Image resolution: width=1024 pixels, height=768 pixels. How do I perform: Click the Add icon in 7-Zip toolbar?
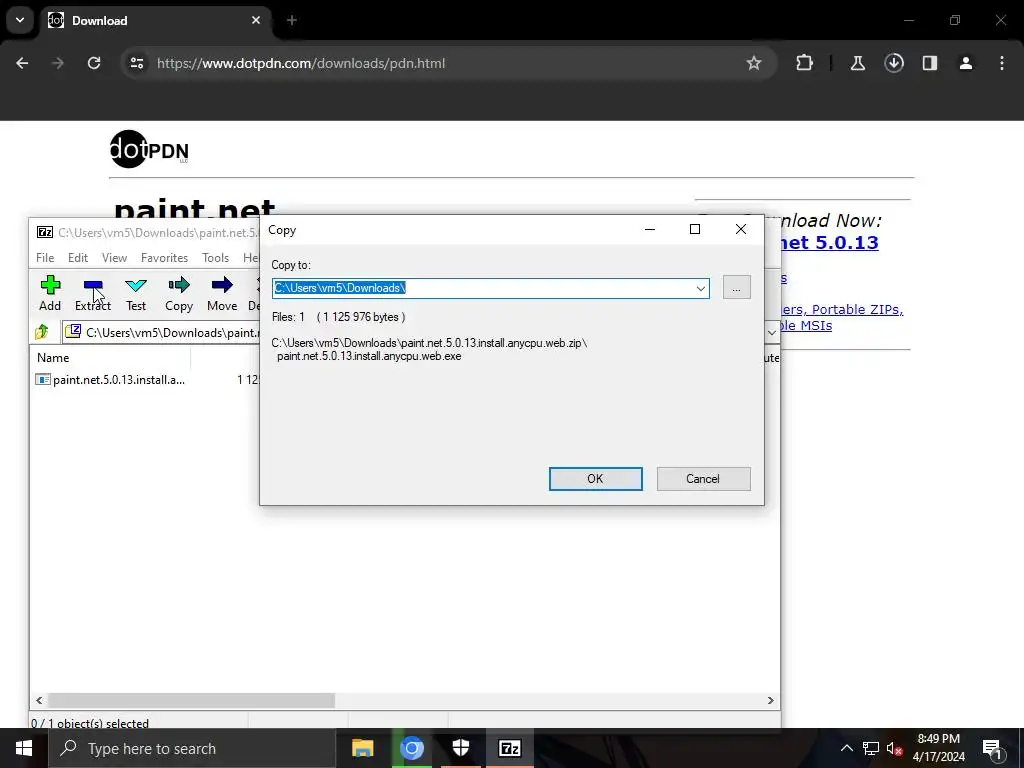tap(50, 293)
